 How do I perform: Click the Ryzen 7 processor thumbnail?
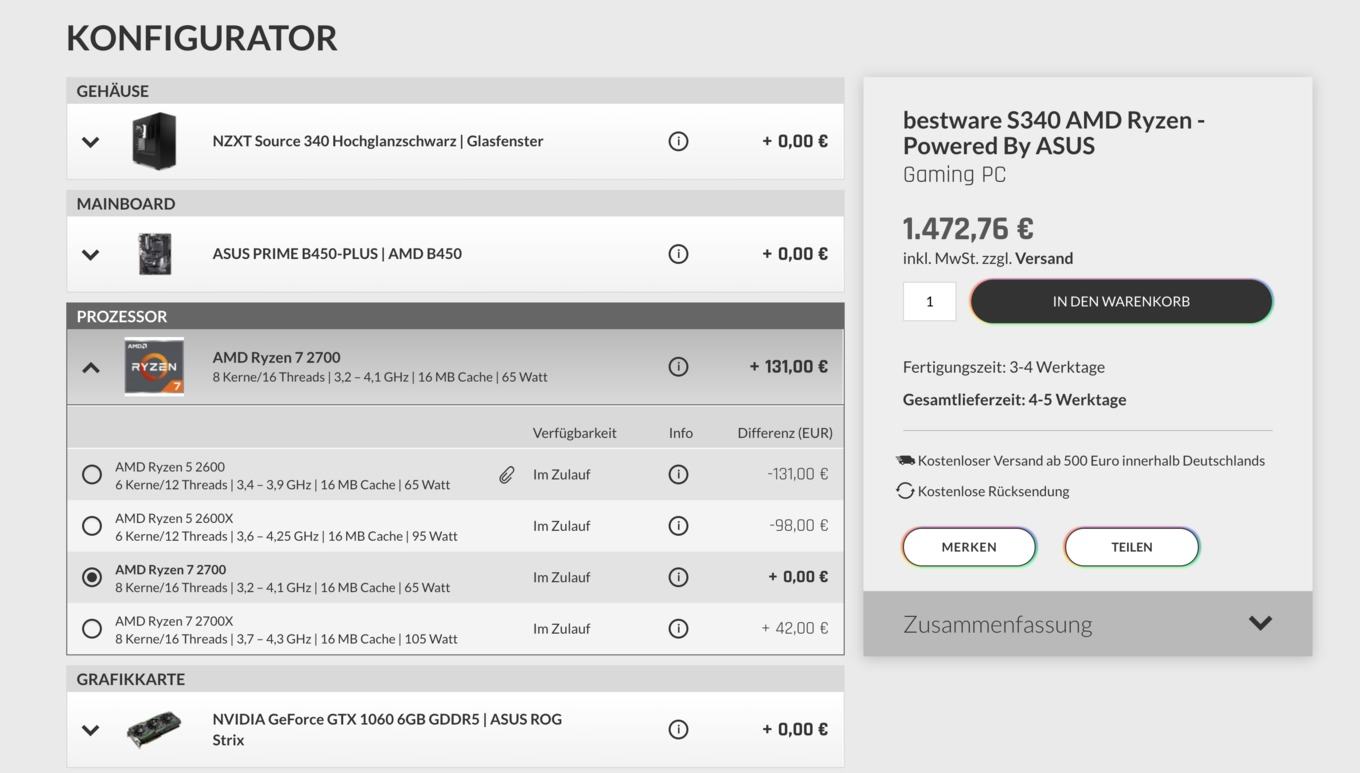tap(154, 367)
